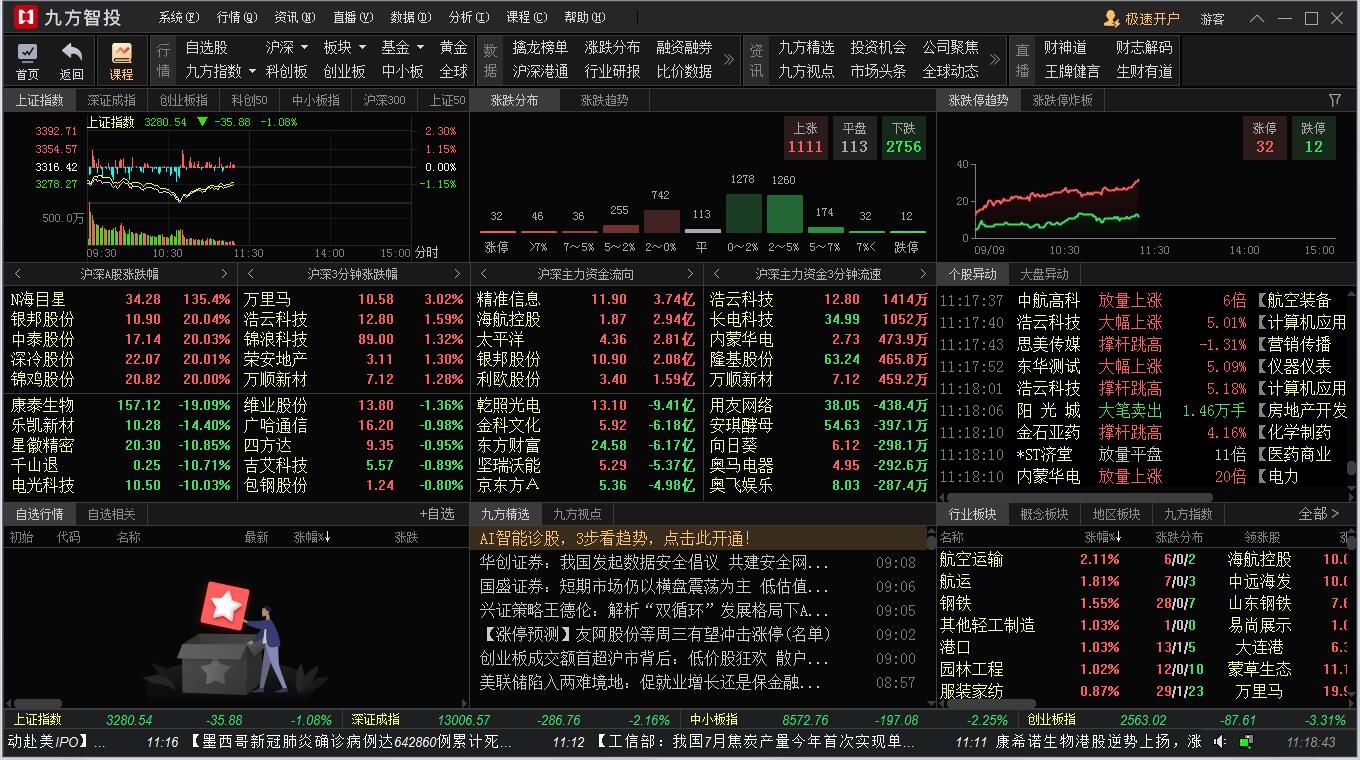Image resolution: width=1360 pixels, height=760 pixels.
Task: Go to previous list in 沪深A股涨跌幅
Action: 17,274
